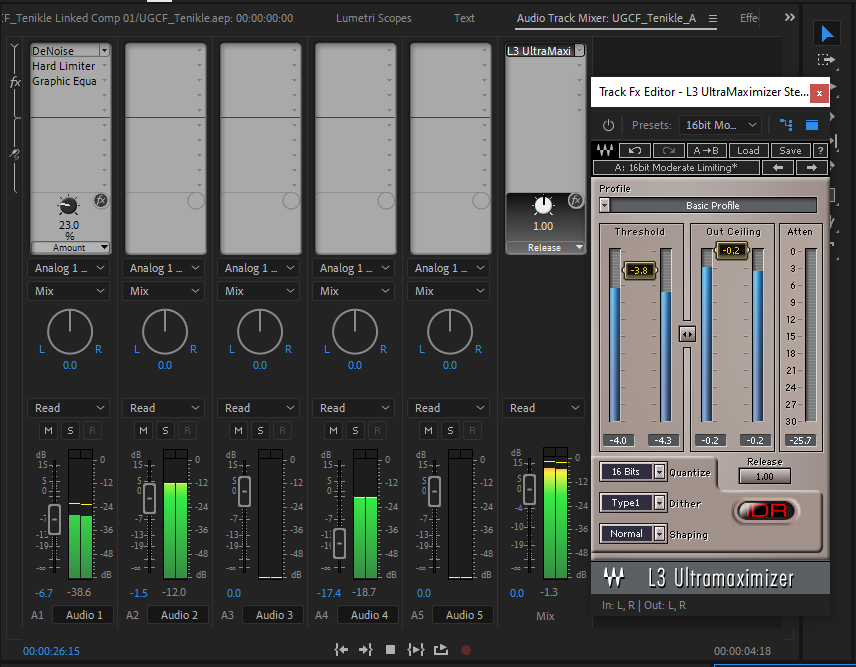This screenshot has height=667, width=856.
Task: Select the Selection tool arrow icon
Action: pos(827,34)
